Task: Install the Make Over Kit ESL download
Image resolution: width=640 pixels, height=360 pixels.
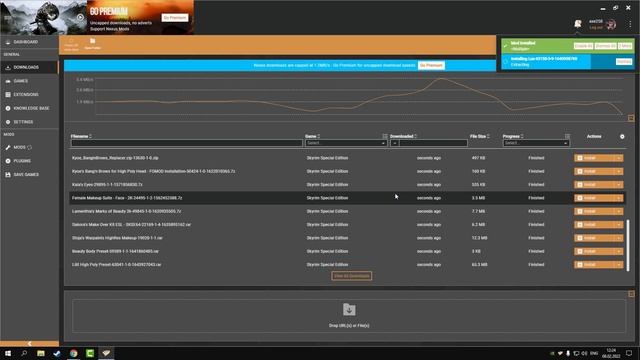Action: click(595, 225)
